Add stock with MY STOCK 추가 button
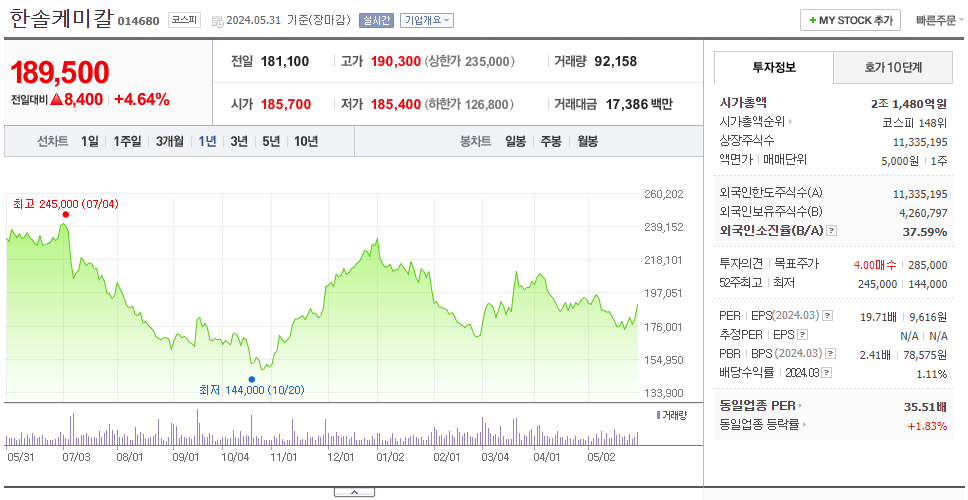 click(850, 20)
